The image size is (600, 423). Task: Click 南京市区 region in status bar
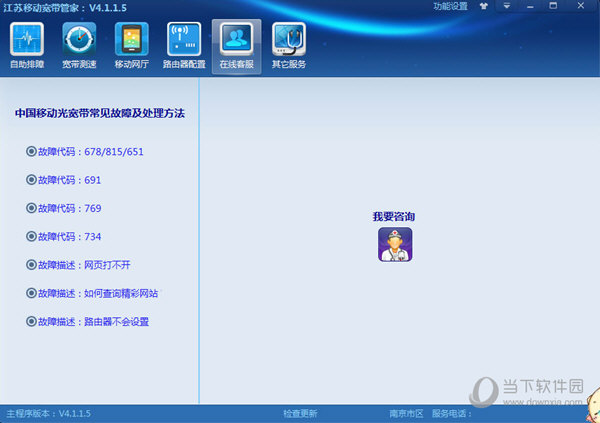tap(406, 413)
